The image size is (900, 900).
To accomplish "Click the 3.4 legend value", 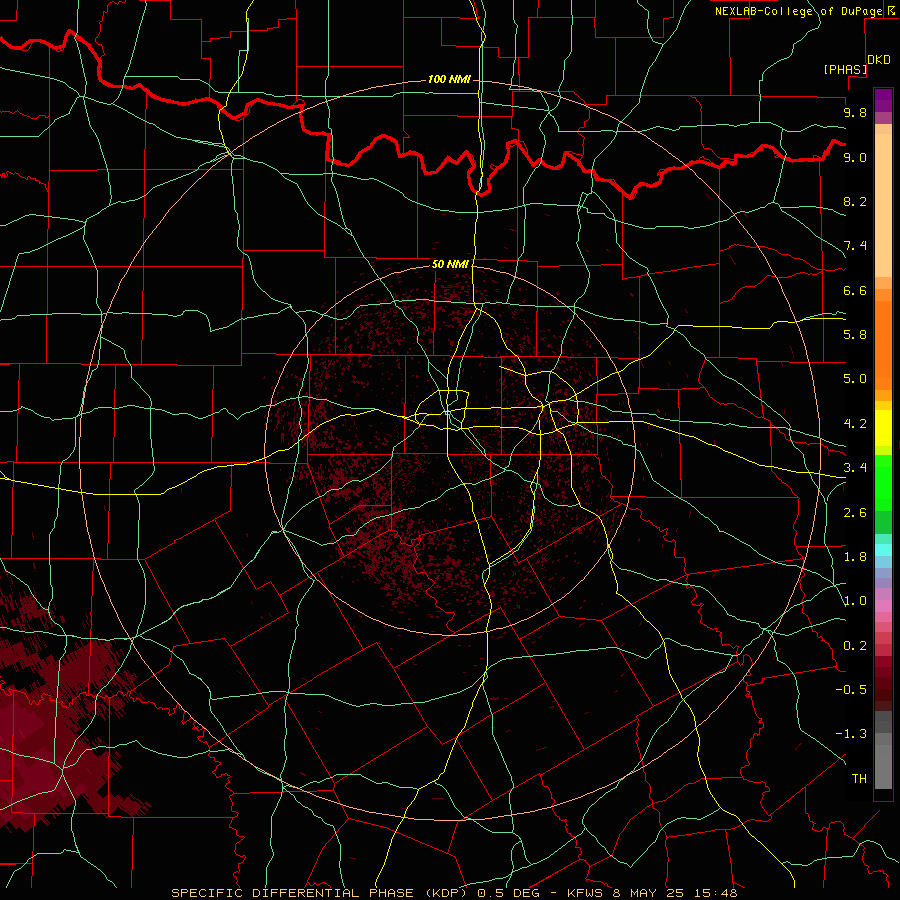I will tap(855, 468).
